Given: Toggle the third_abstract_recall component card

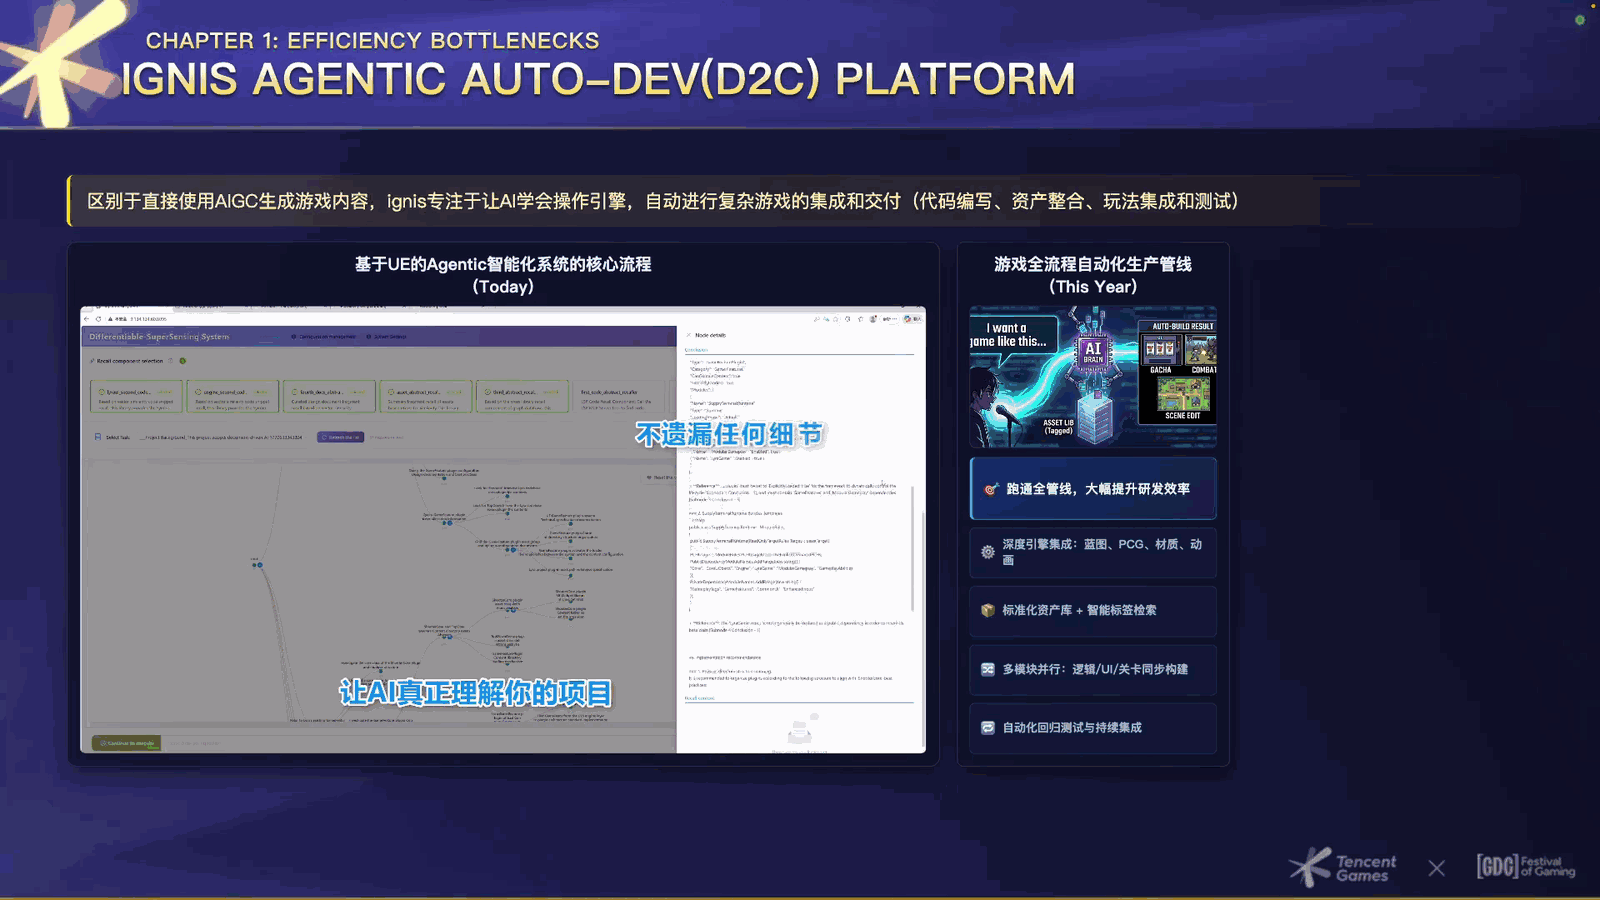Looking at the screenshot, I should click(x=522, y=396).
